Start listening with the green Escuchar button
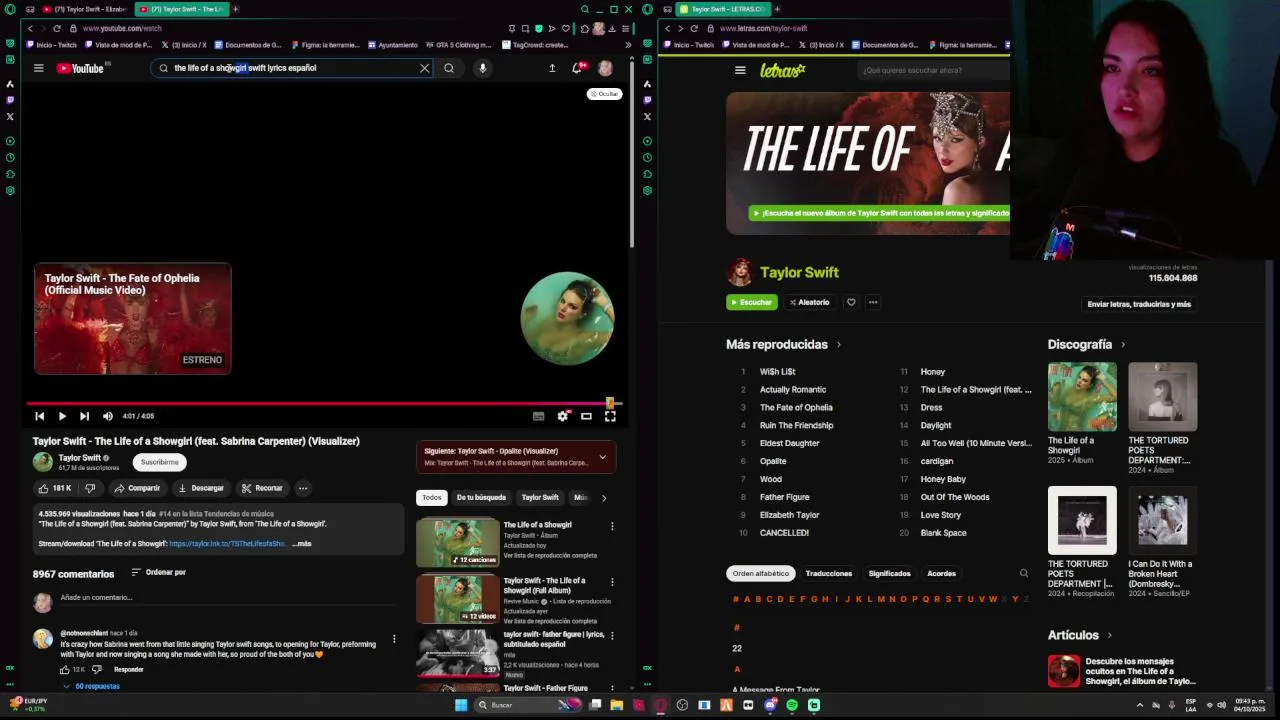Image resolution: width=1280 pixels, height=720 pixels. pos(751,302)
